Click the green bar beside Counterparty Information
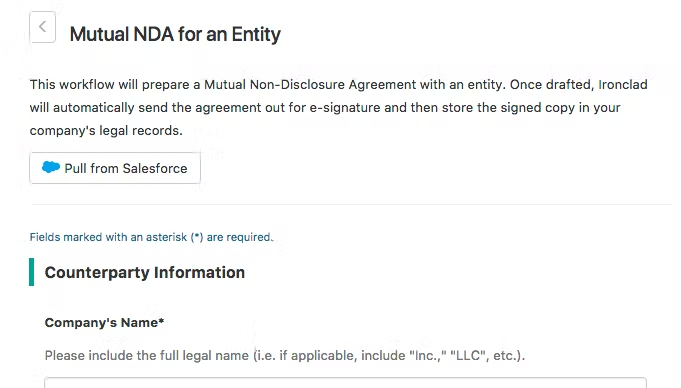This screenshot has height=388, width=681. click(31, 272)
